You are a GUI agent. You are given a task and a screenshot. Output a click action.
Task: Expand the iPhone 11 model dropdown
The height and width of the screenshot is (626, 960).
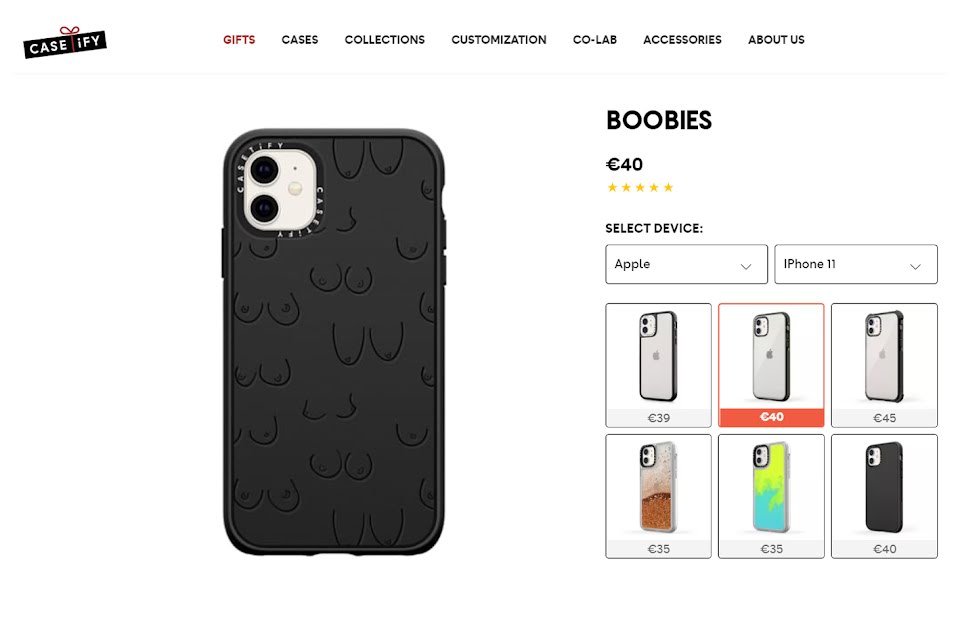856,264
